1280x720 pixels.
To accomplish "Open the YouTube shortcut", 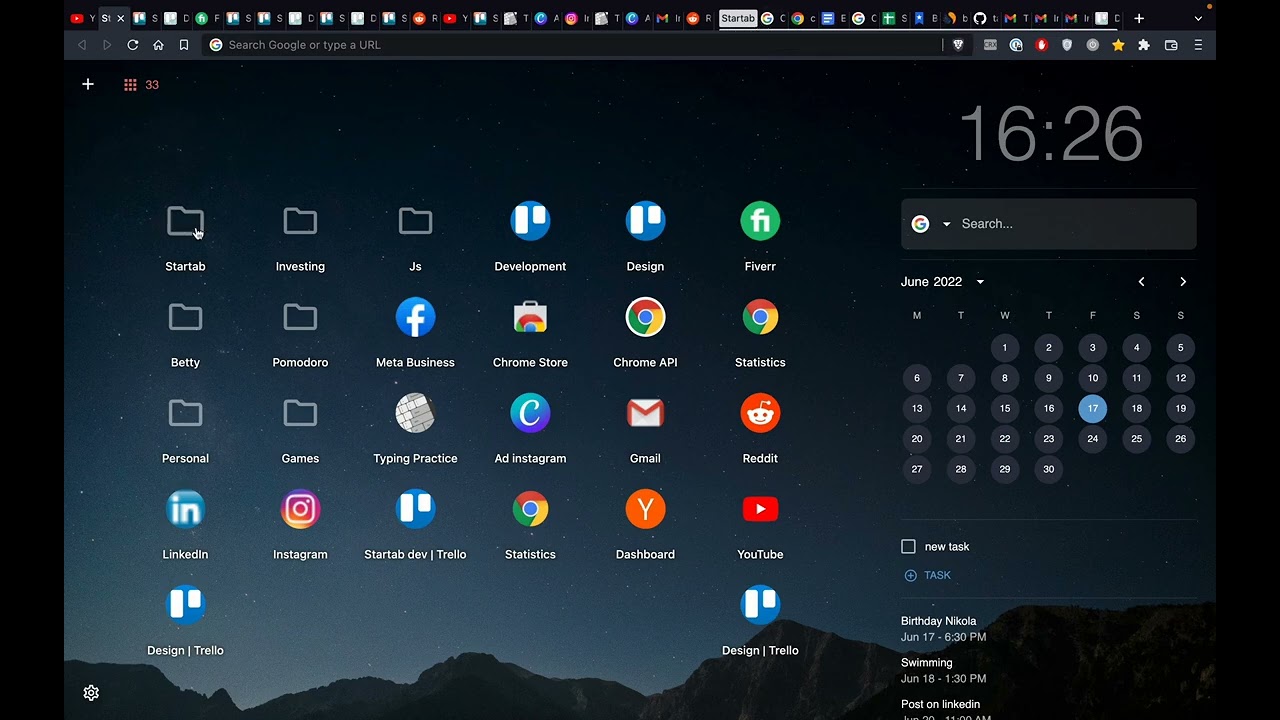I will pyautogui.click(x=760, y=509).
